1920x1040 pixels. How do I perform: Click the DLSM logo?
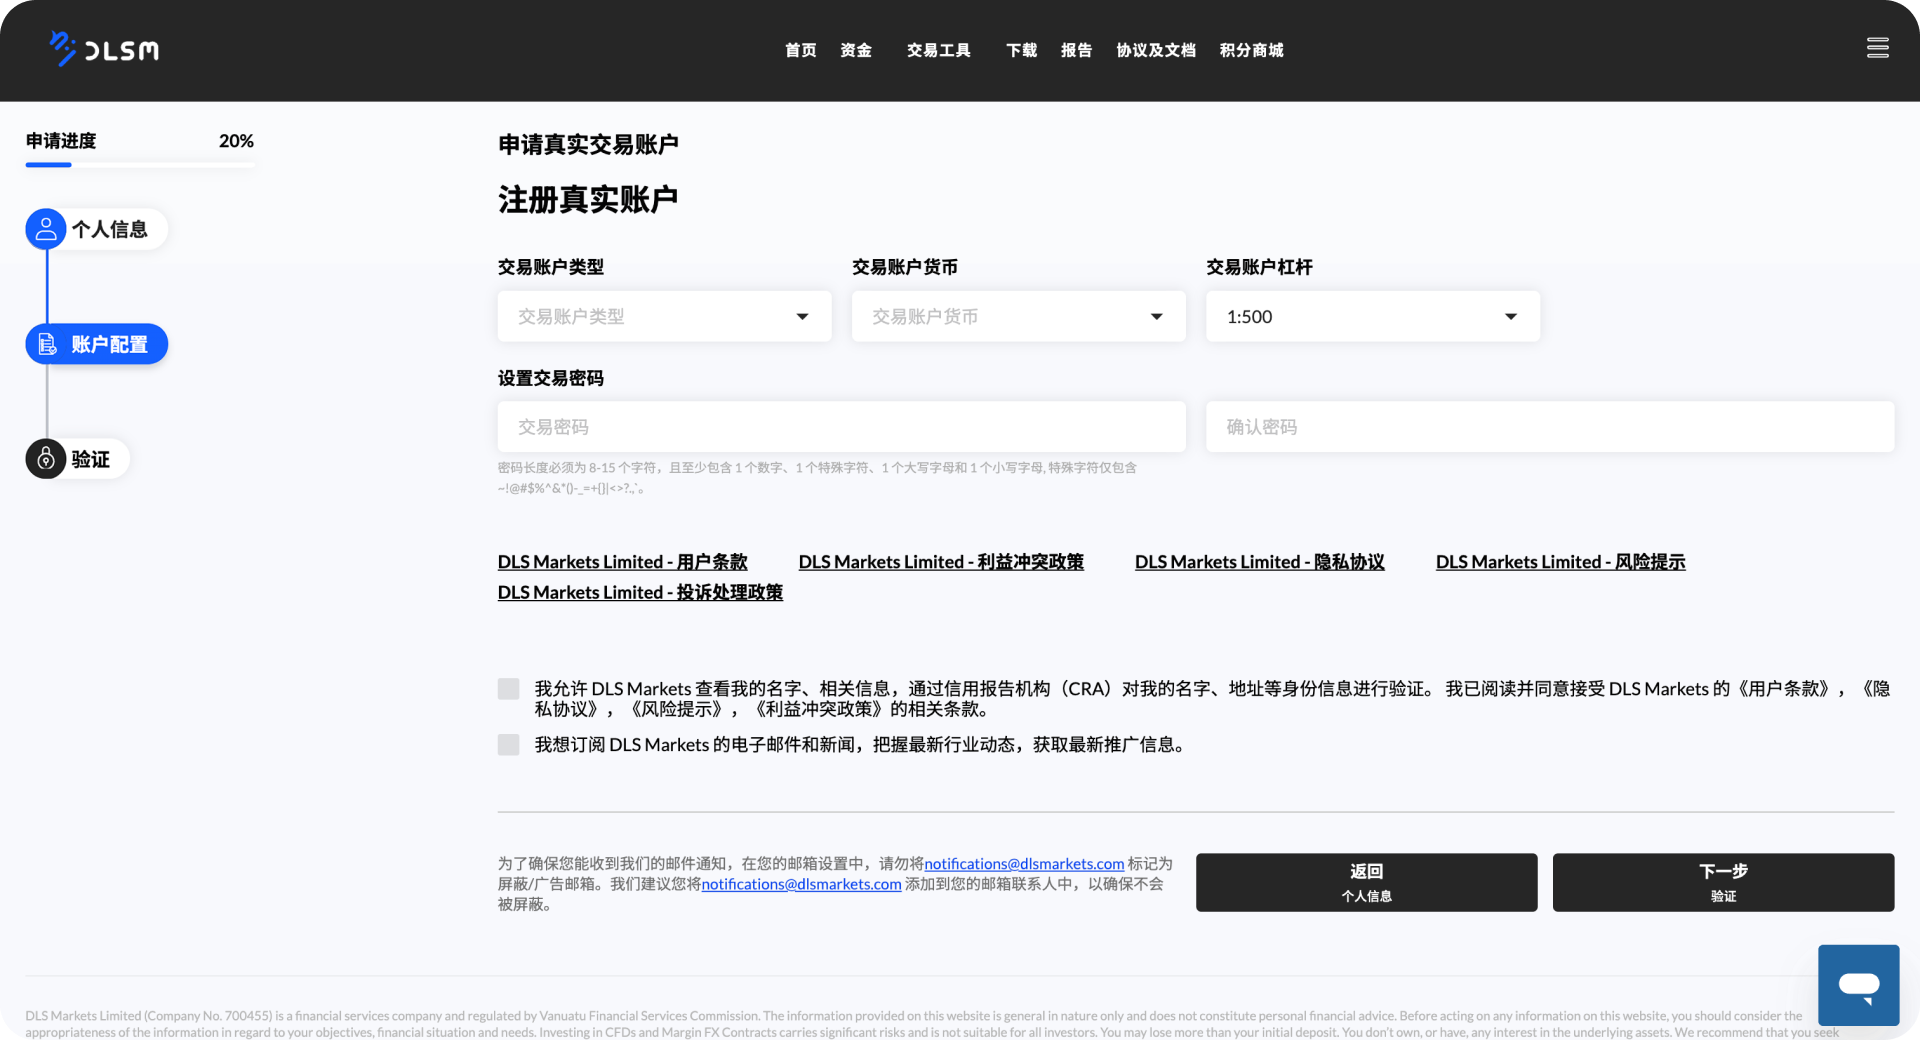[x=104, y=48]
